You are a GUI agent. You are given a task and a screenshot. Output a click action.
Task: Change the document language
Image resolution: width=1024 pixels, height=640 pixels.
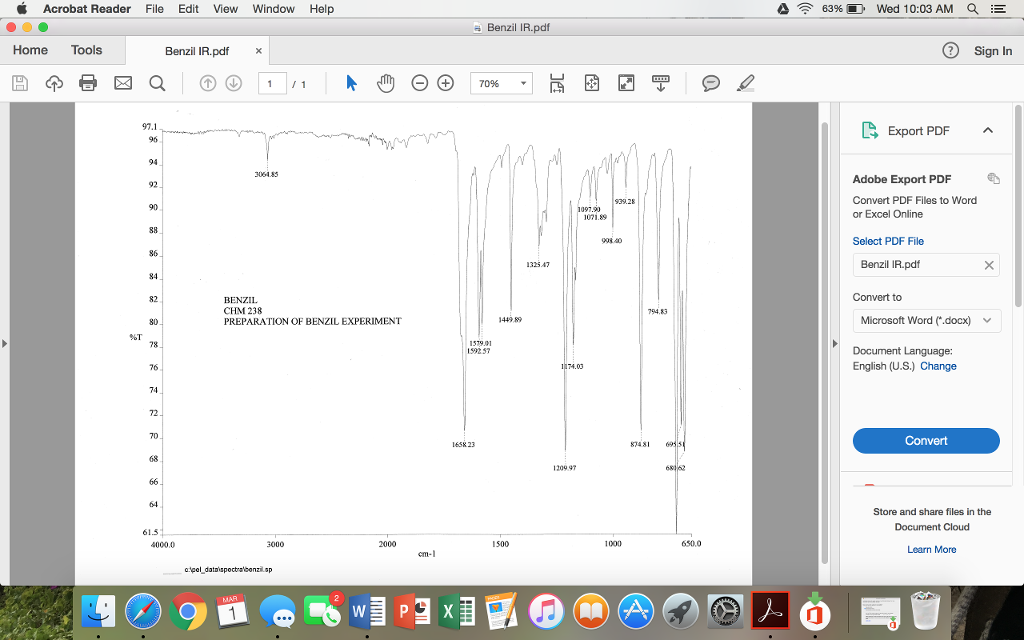click(938, 366)
